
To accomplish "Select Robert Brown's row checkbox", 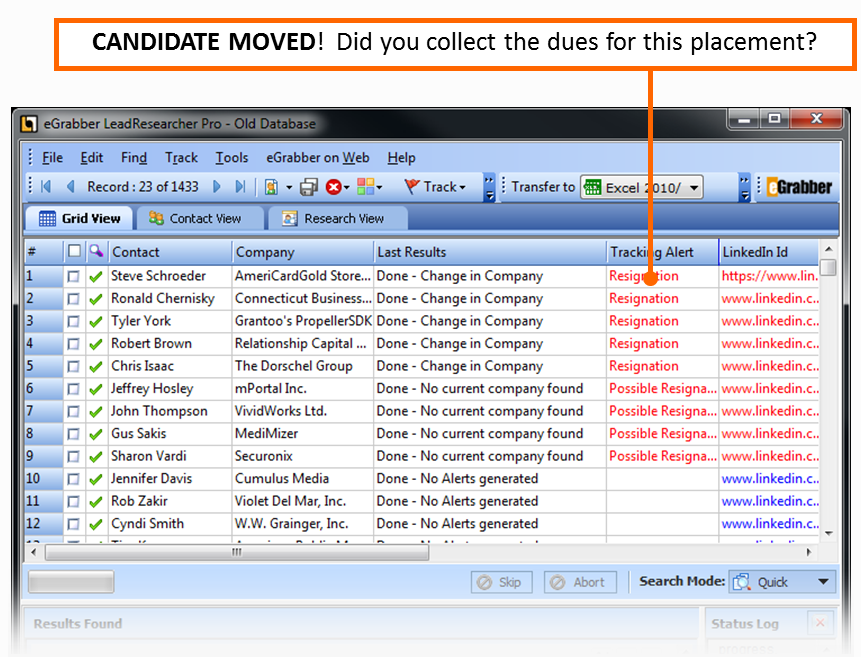I will click(x=73, y=344).
